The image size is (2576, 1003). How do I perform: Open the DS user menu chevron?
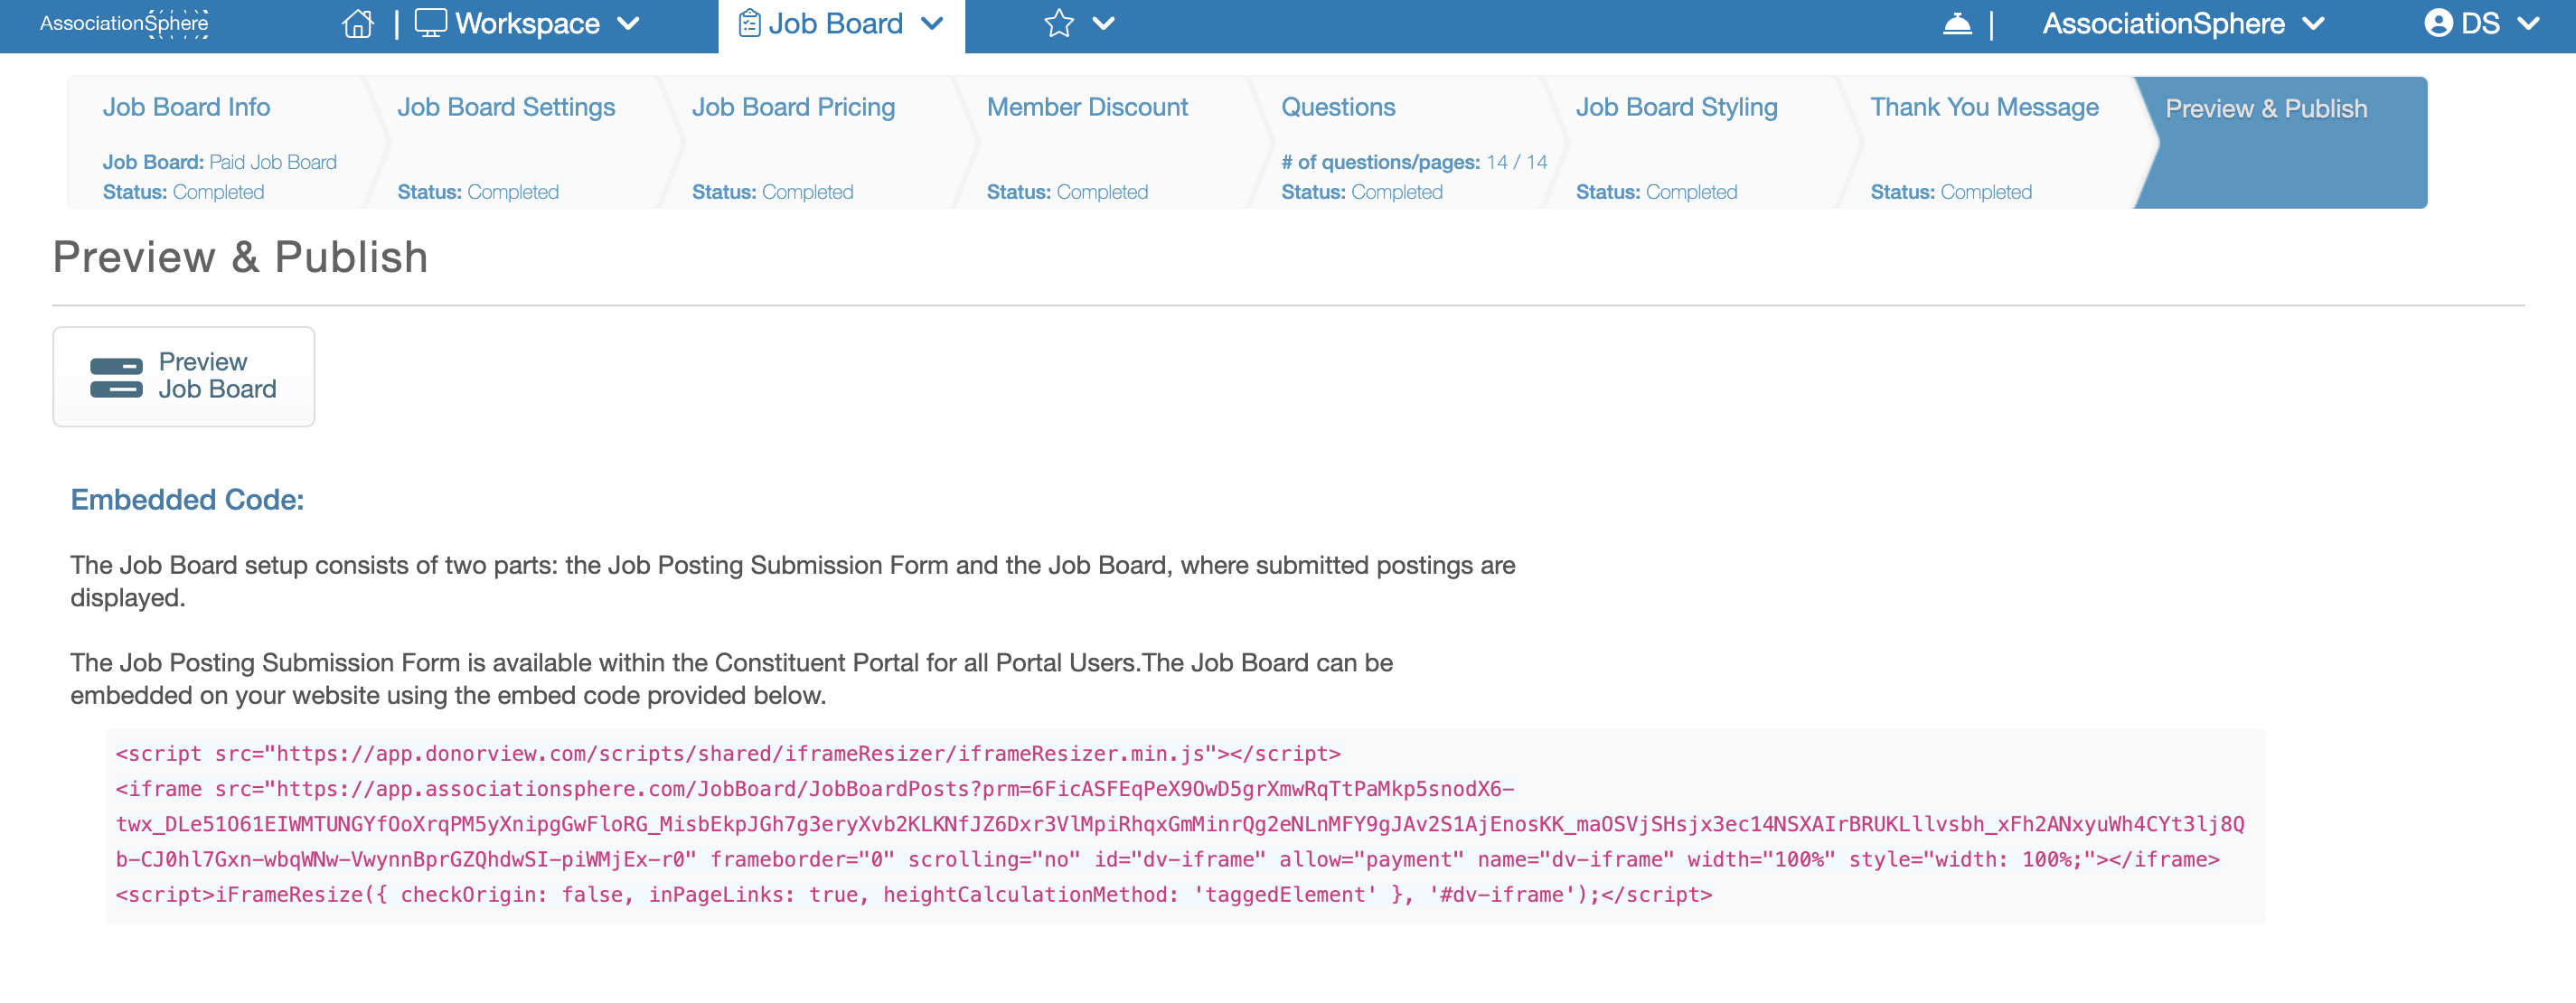click(2528, 23)
